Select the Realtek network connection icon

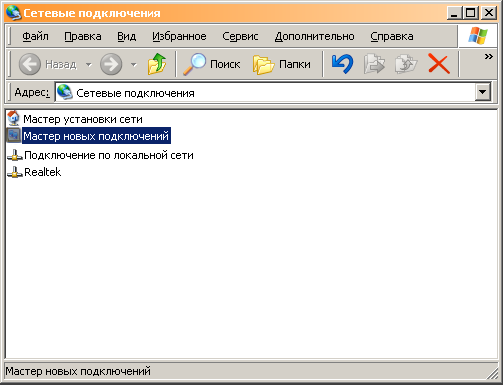(15, 172)
